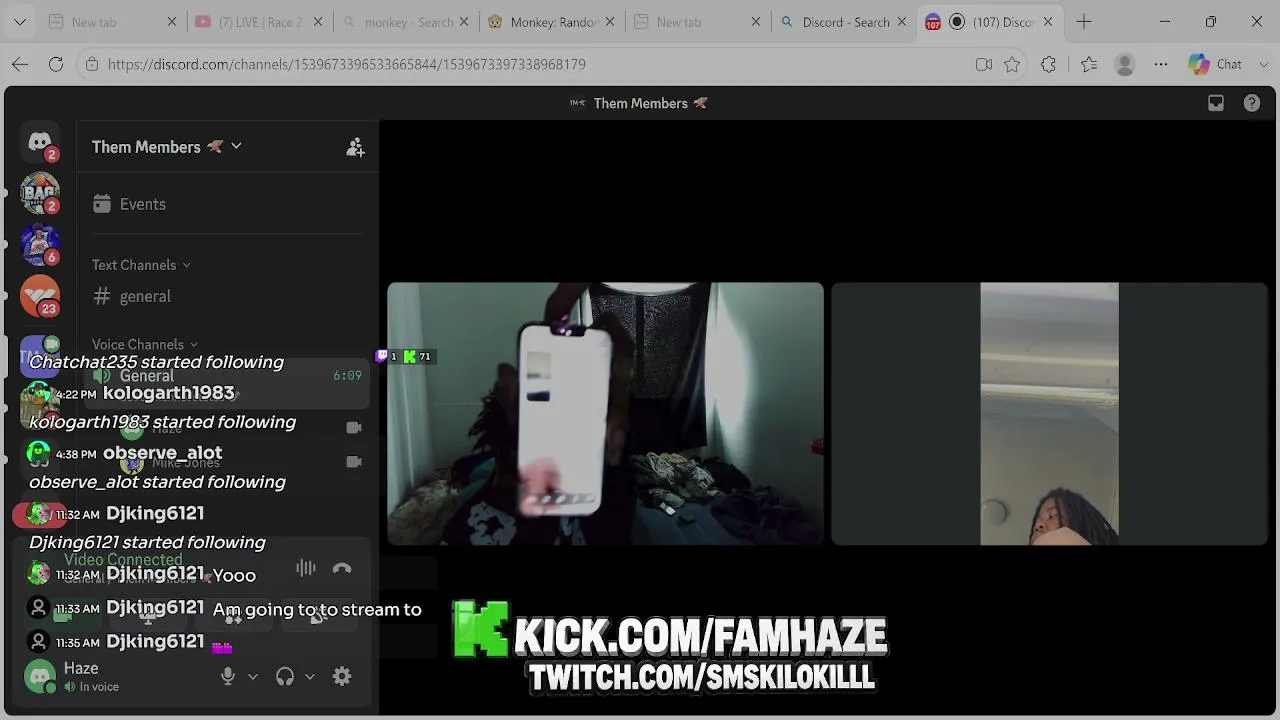Switch to the Discord - Search tab
The height and width of the screenshot is (720, 1280).
(x=842, y=22)
